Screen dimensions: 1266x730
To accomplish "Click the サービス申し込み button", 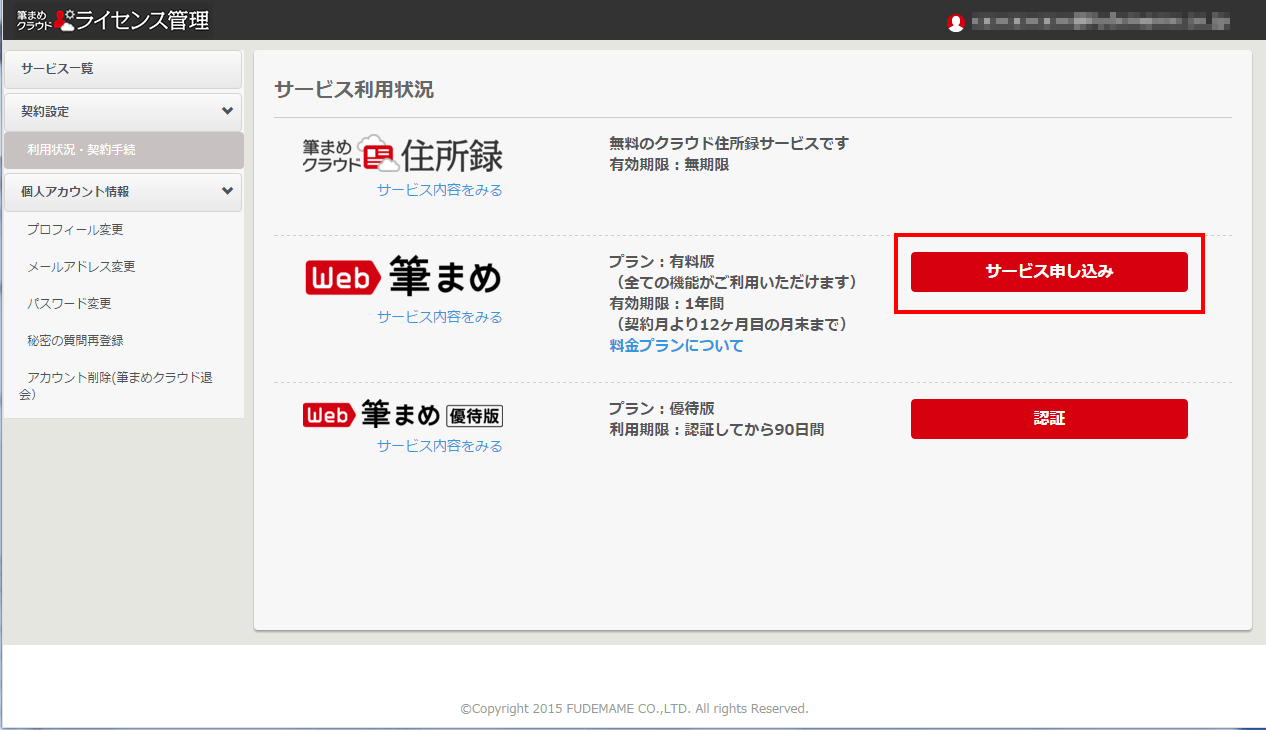I will coord(1049,272).
